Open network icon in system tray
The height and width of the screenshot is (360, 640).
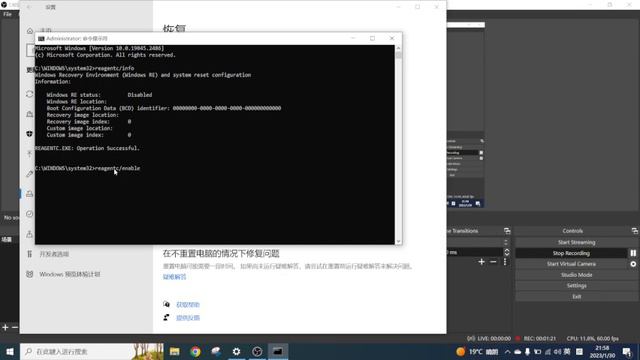tap(548, 351)
